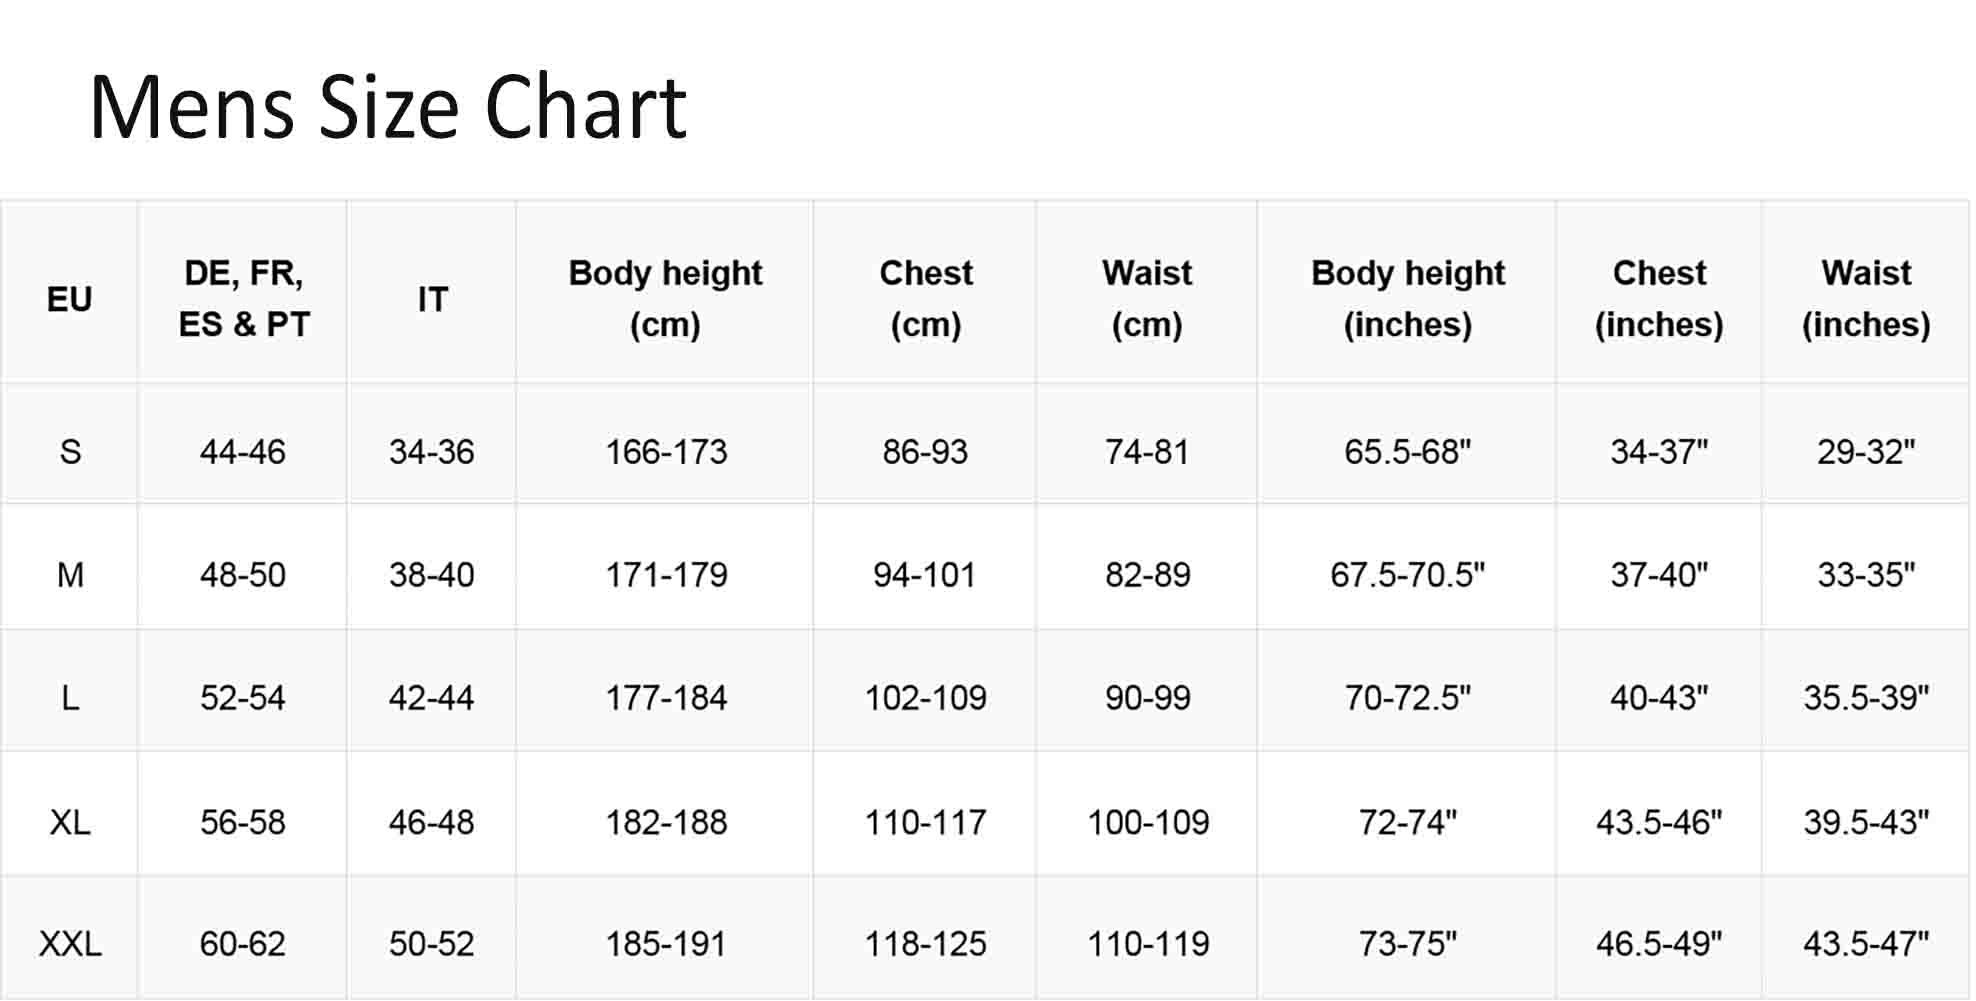Select the 72-74" body height cell

tap(1407, 822)
